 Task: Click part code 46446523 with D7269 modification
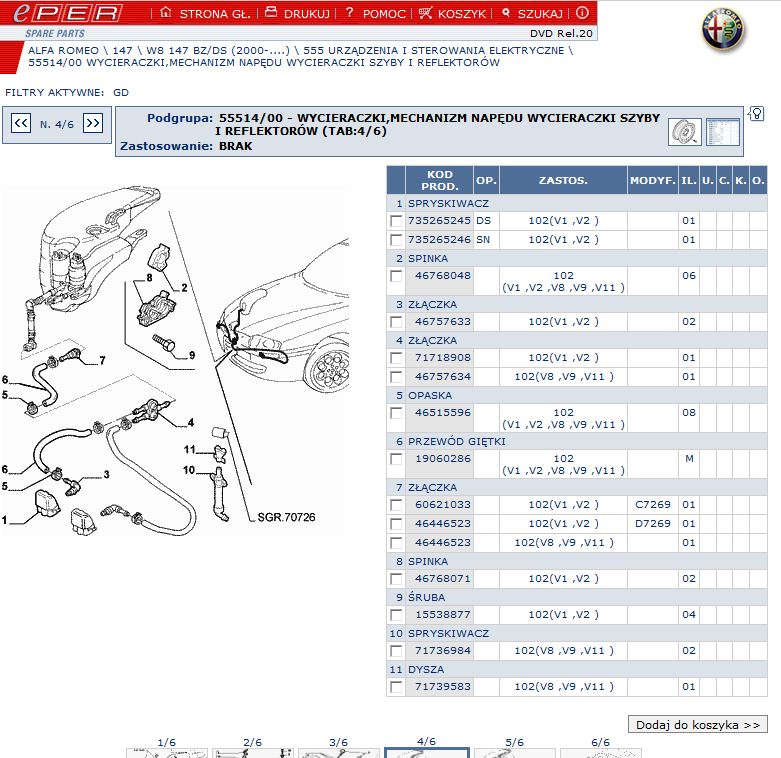pyautogui.click(x=443, y=523)
